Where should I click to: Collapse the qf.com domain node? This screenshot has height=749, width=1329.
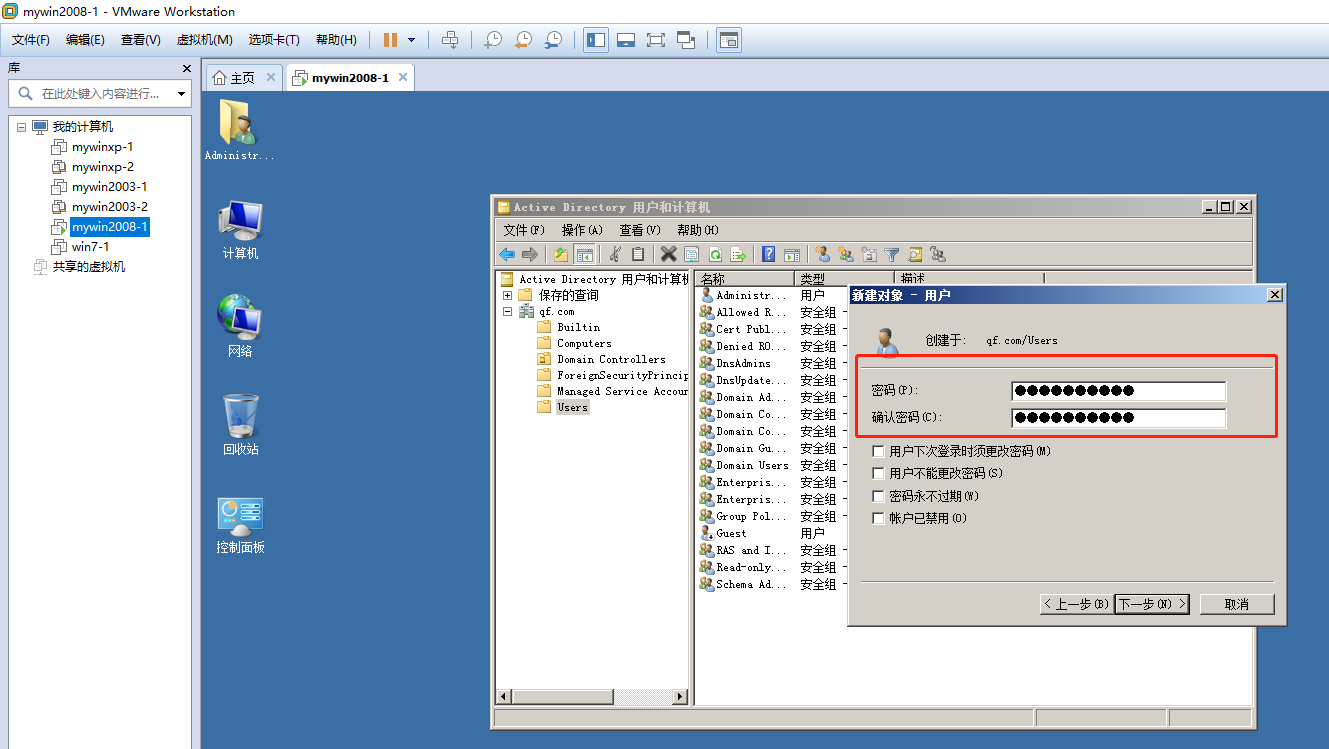coord(508,311)
